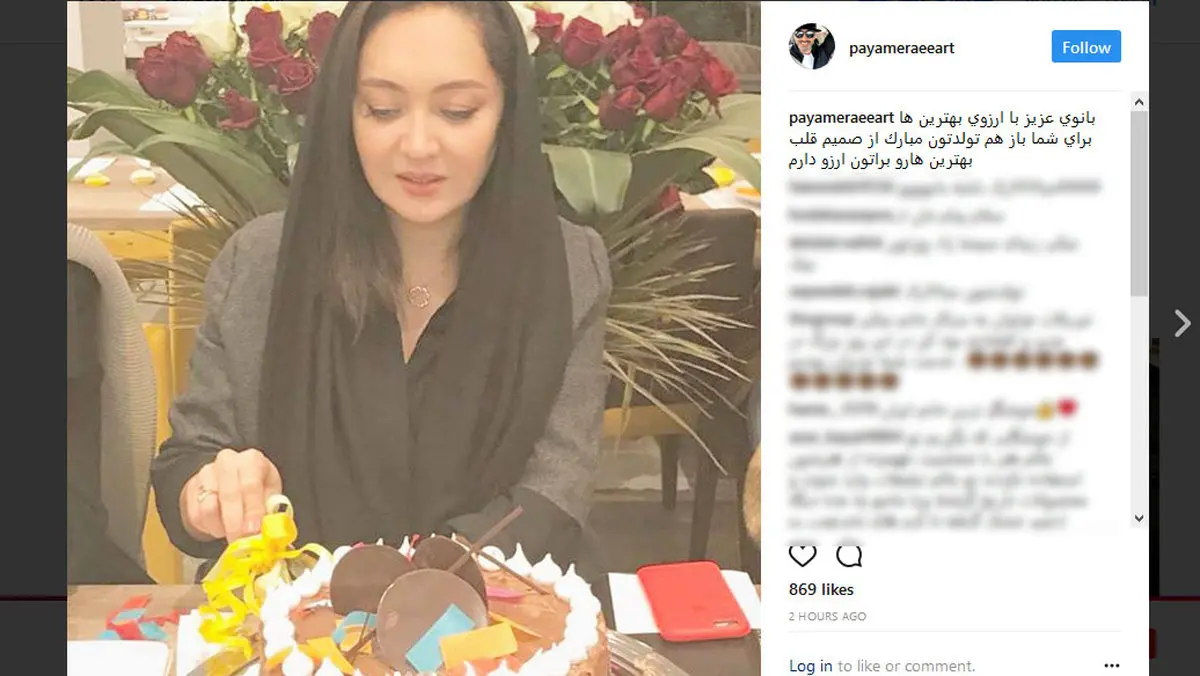
Task: Click the comments scrollbar up arrow
Action: (1139, 101)
